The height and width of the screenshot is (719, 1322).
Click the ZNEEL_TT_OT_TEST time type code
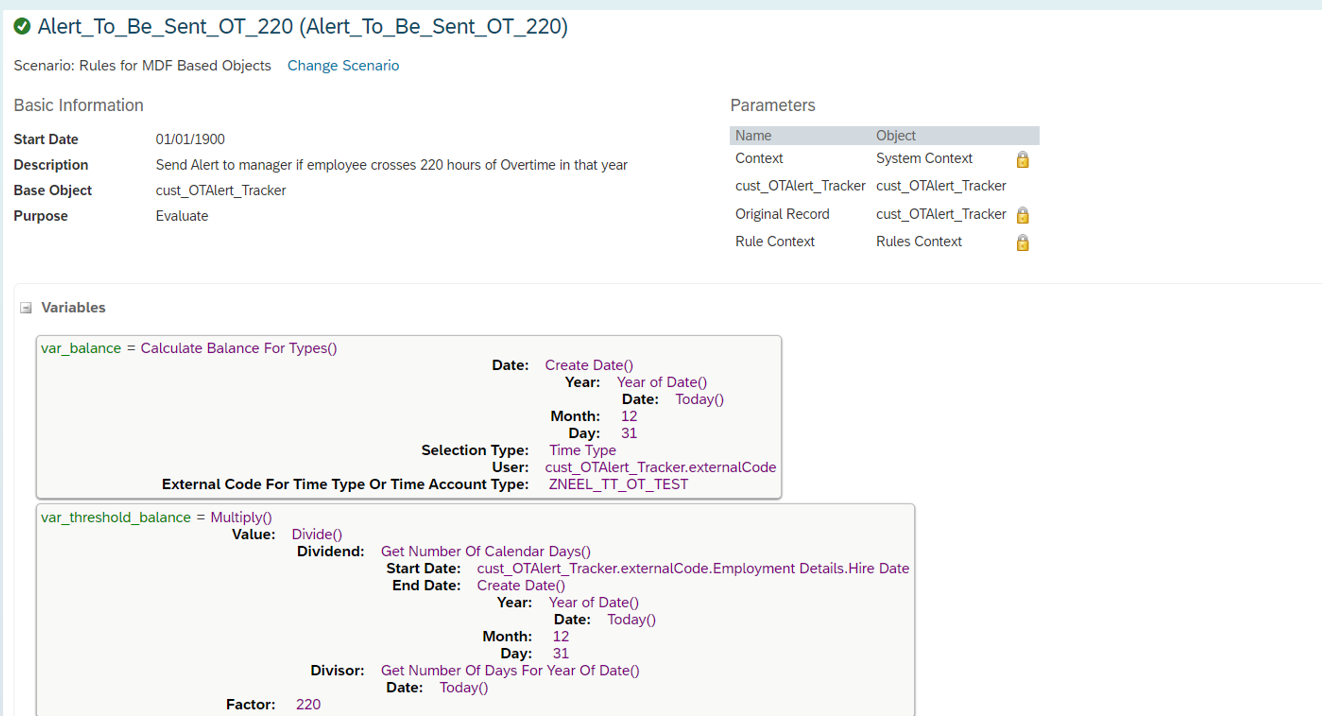pyautogui.click(x=618, y=484)
